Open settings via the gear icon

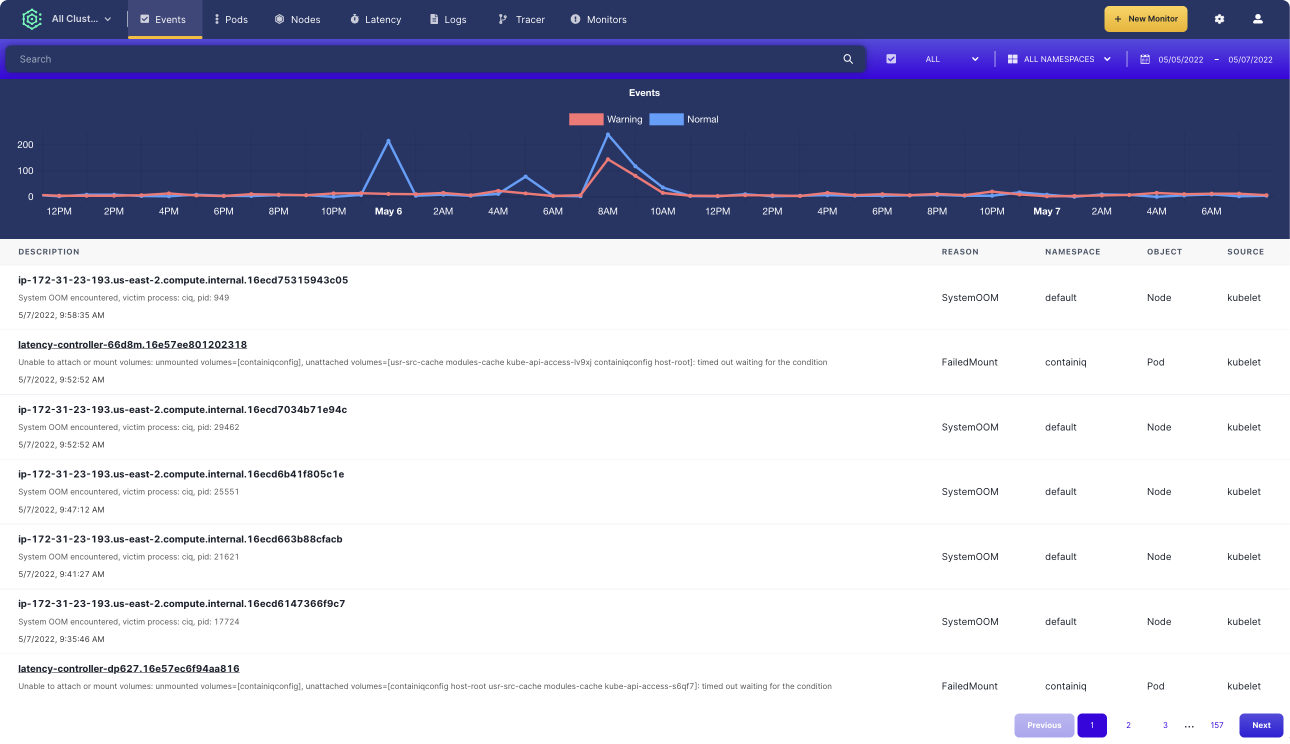pos(1219,19)
